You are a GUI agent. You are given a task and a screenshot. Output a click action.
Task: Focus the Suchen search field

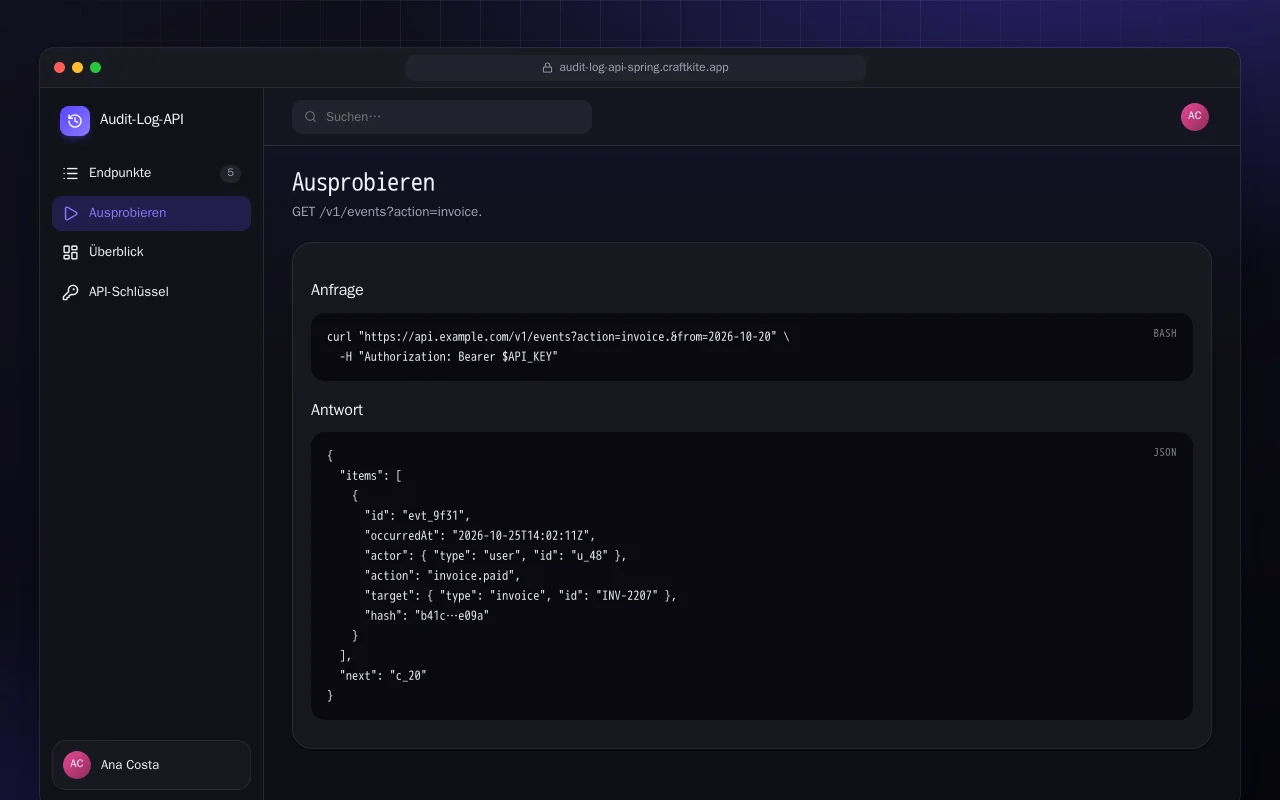442,117
